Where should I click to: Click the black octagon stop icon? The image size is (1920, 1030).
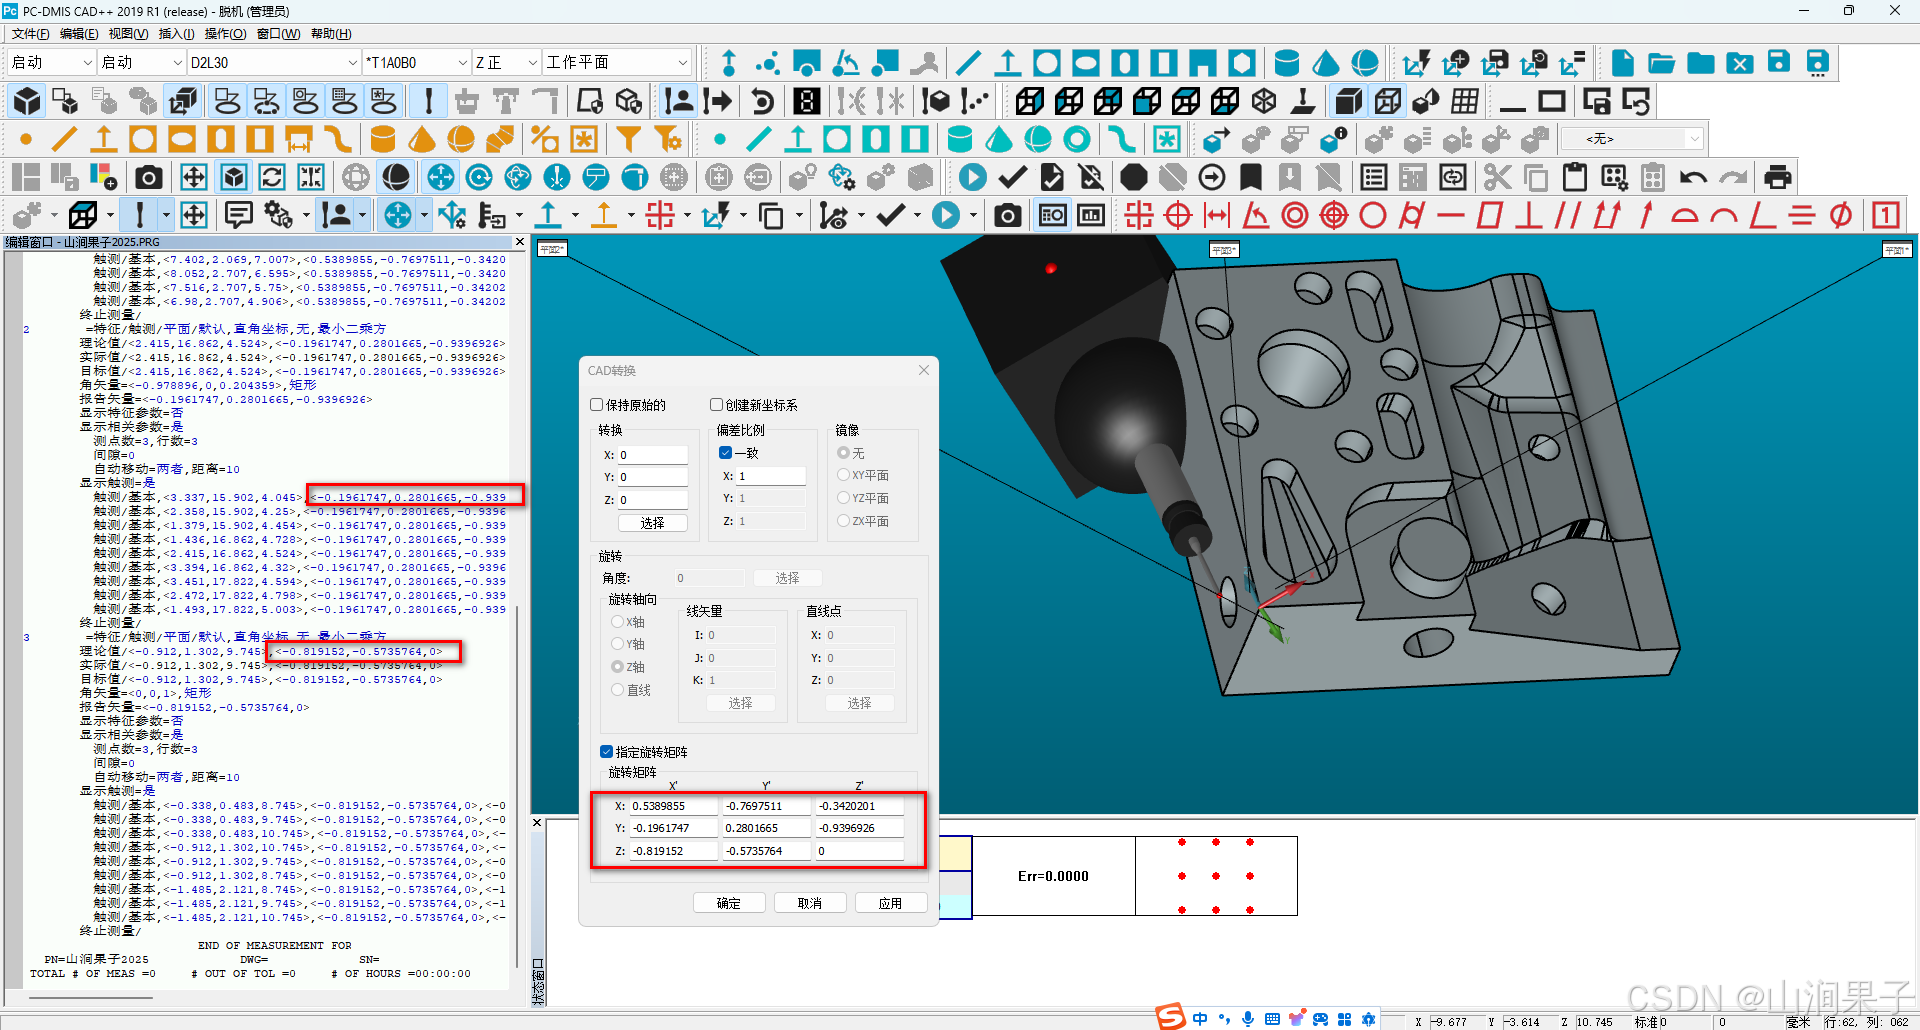click(1133, 178)
